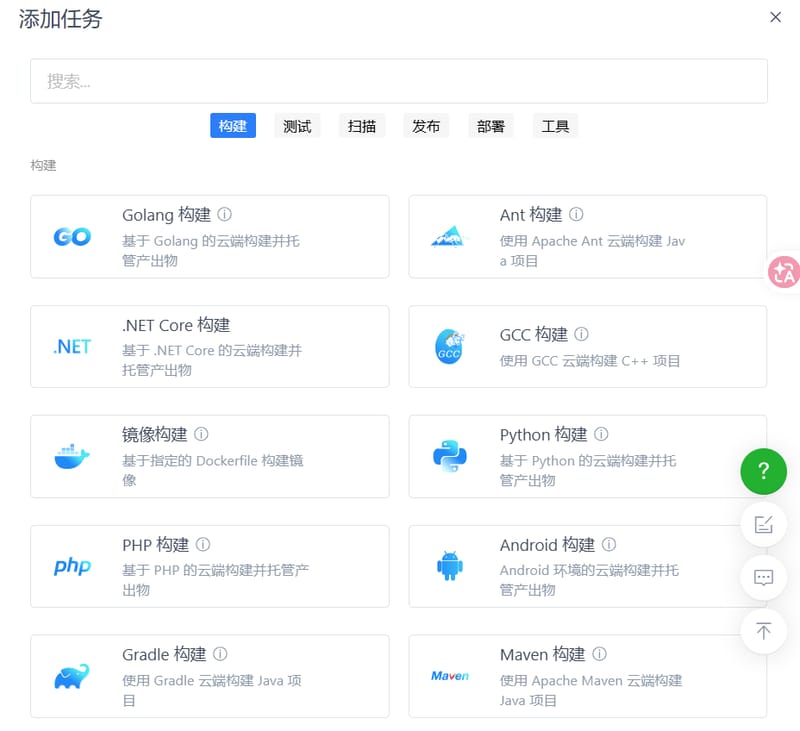Image resolution: width=800 pixels, height=731 pixels.
Task: Open info icon next to 镜像构建
Action: coord(201,434)
